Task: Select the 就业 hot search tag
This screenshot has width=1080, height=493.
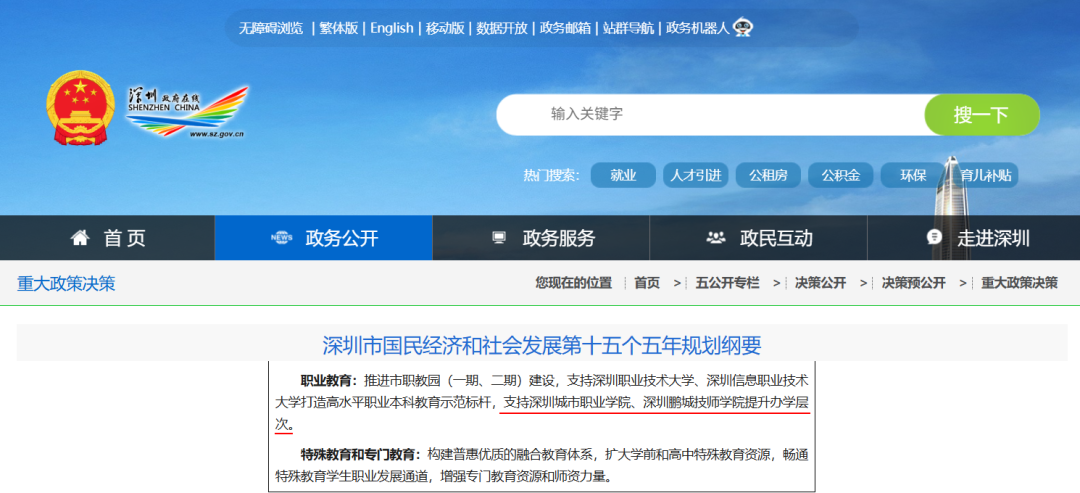Action: pyautogui.click(x=623, y=175)
